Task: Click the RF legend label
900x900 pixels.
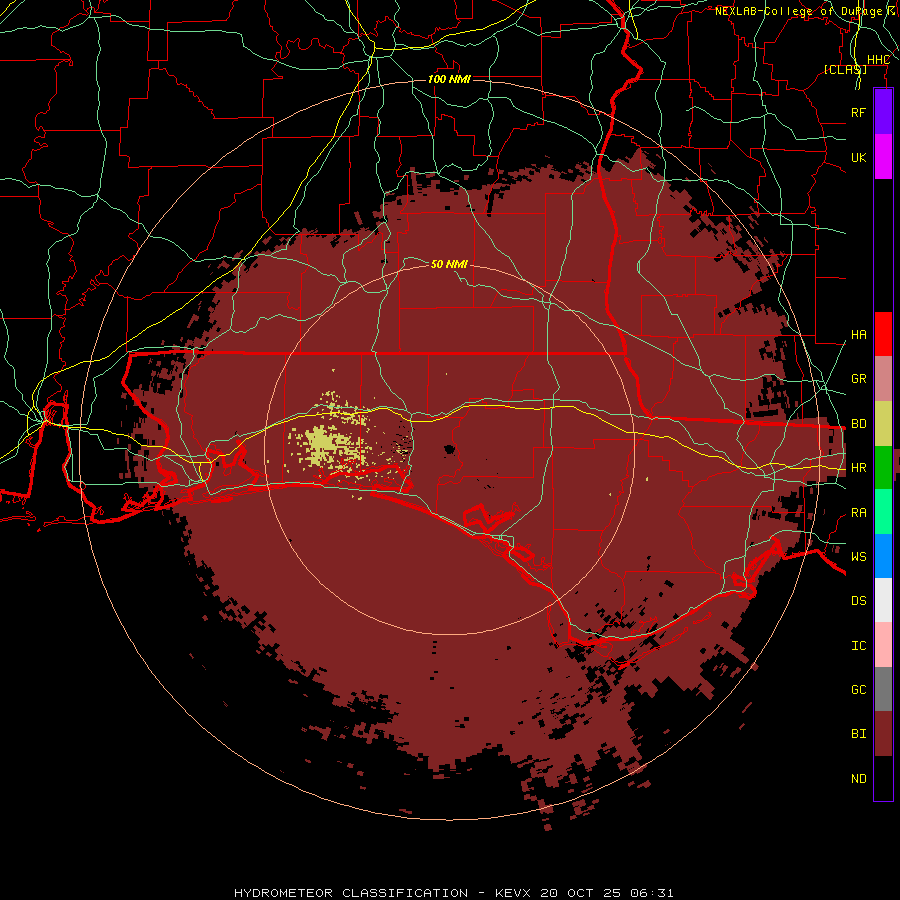Action: point(859,112)
